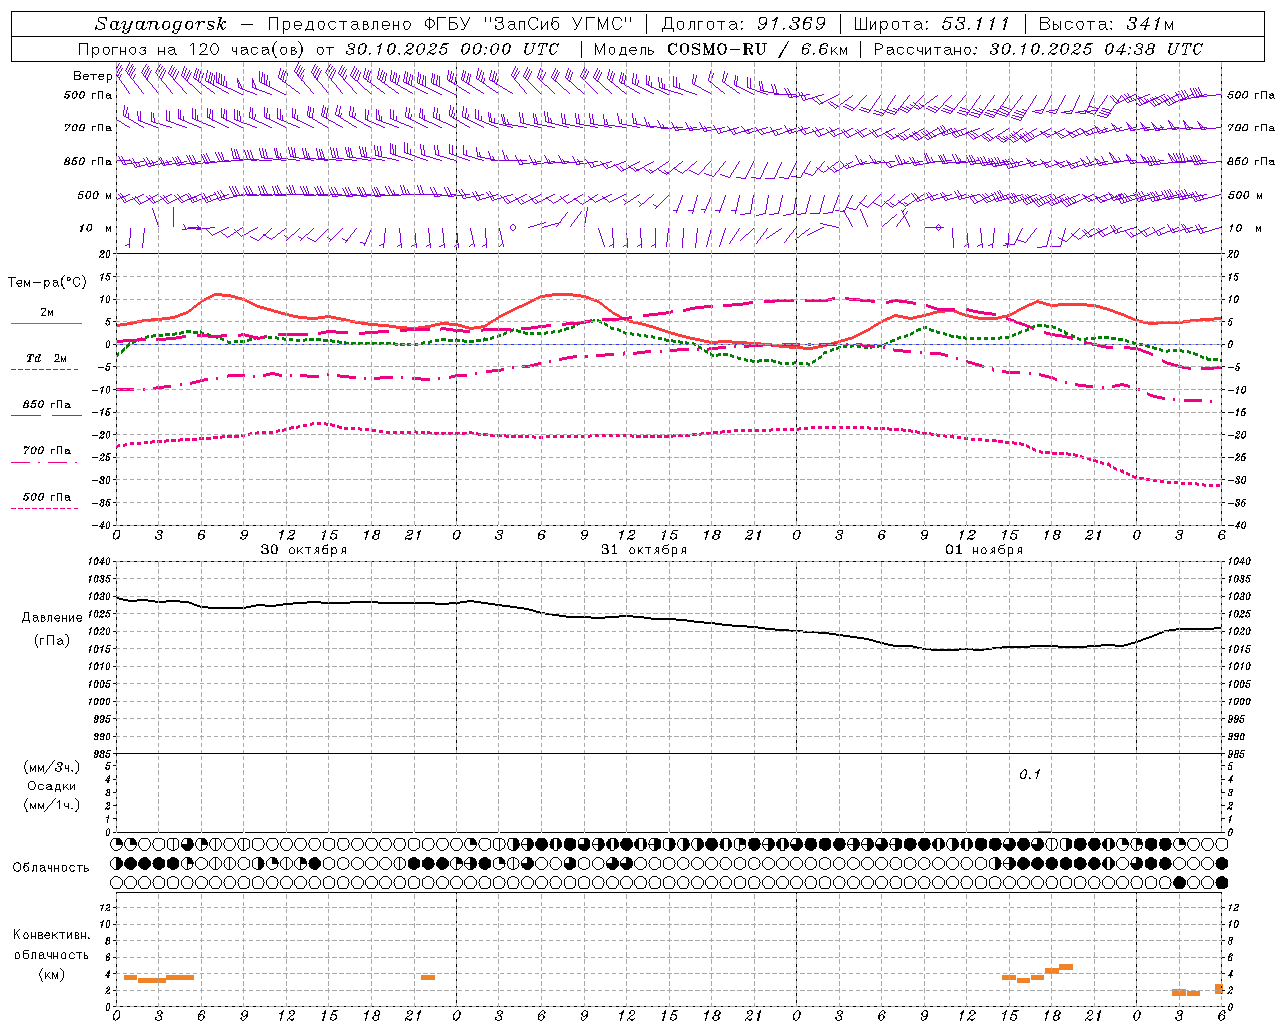Click the highest orange convective bar on 01 ноября
Screen dimensions: 1280x1024
(x=1066, y=967)
